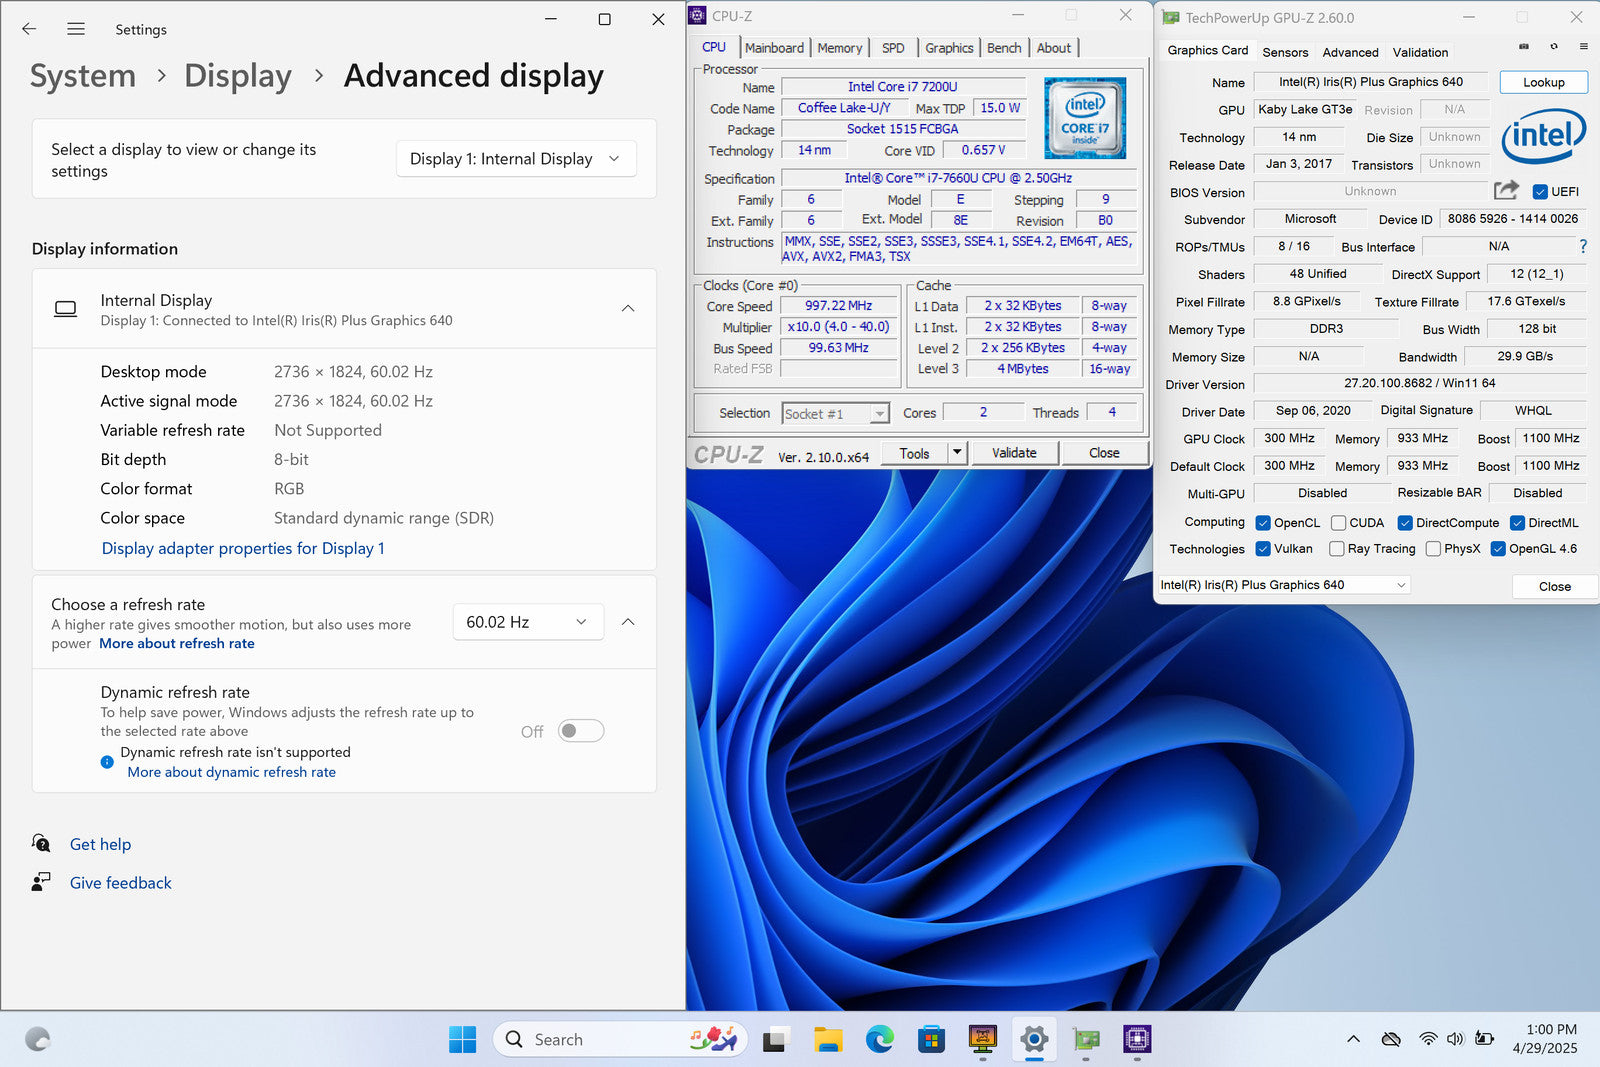Click the GPU-Z screenshot camera icon
This screenshot has width=1600, height=1067.
pyautogui.click(x=1524, y=46)
